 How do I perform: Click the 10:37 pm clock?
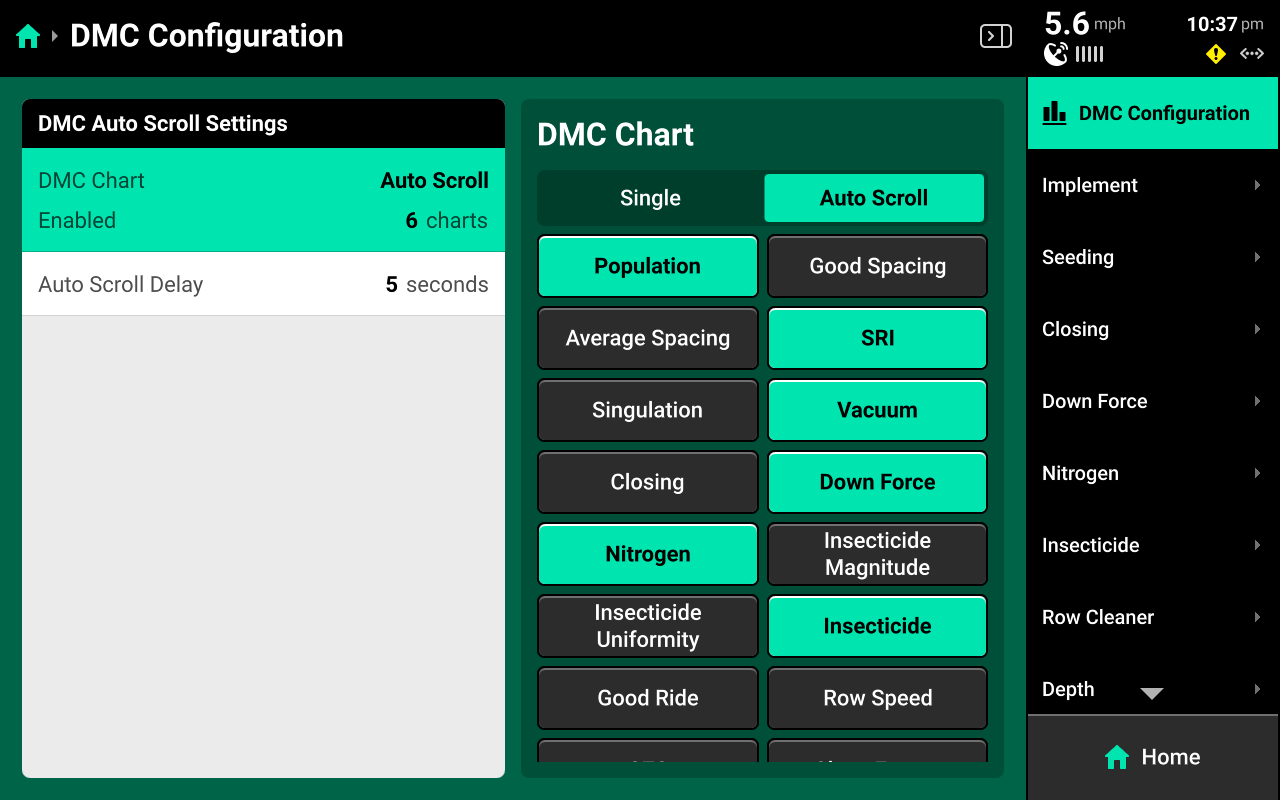pos(1225,24)
